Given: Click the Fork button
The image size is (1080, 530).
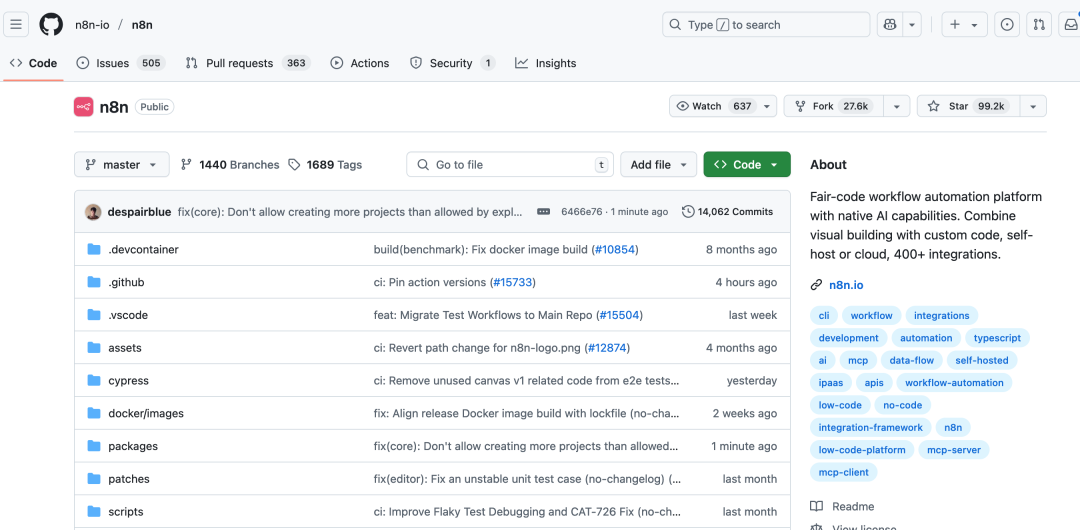Looking at the screenshot, I should (833, 106).
